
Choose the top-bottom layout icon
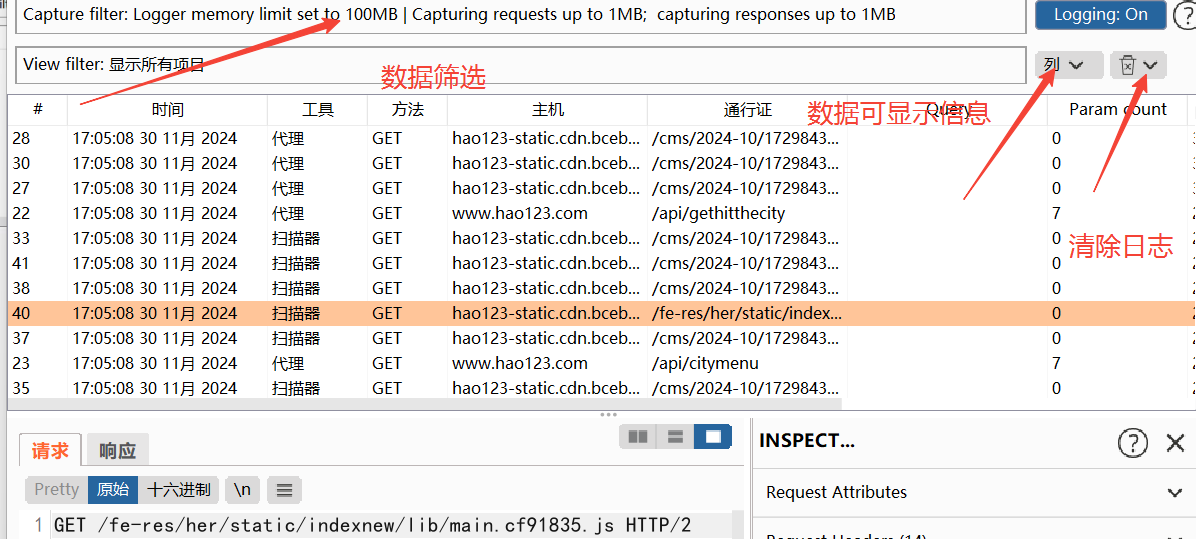pyautogui.click(x=675, y=437)
